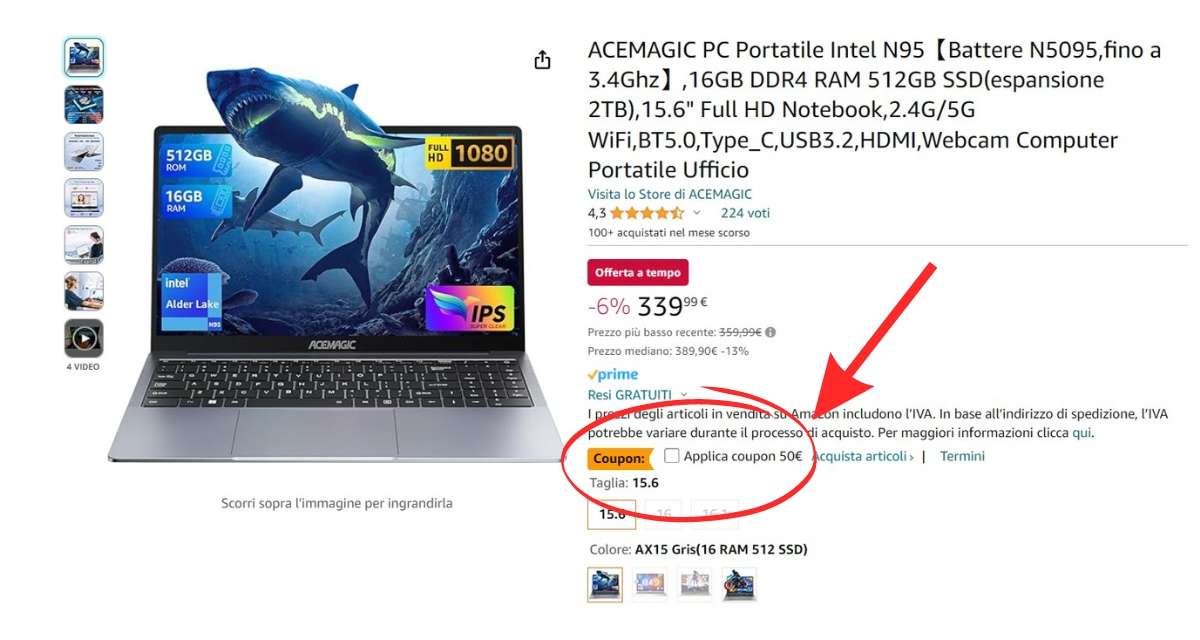Open the Acquista articoli chevron link
The width and height of the screenshot is (1200, 640).
point(863,456)
